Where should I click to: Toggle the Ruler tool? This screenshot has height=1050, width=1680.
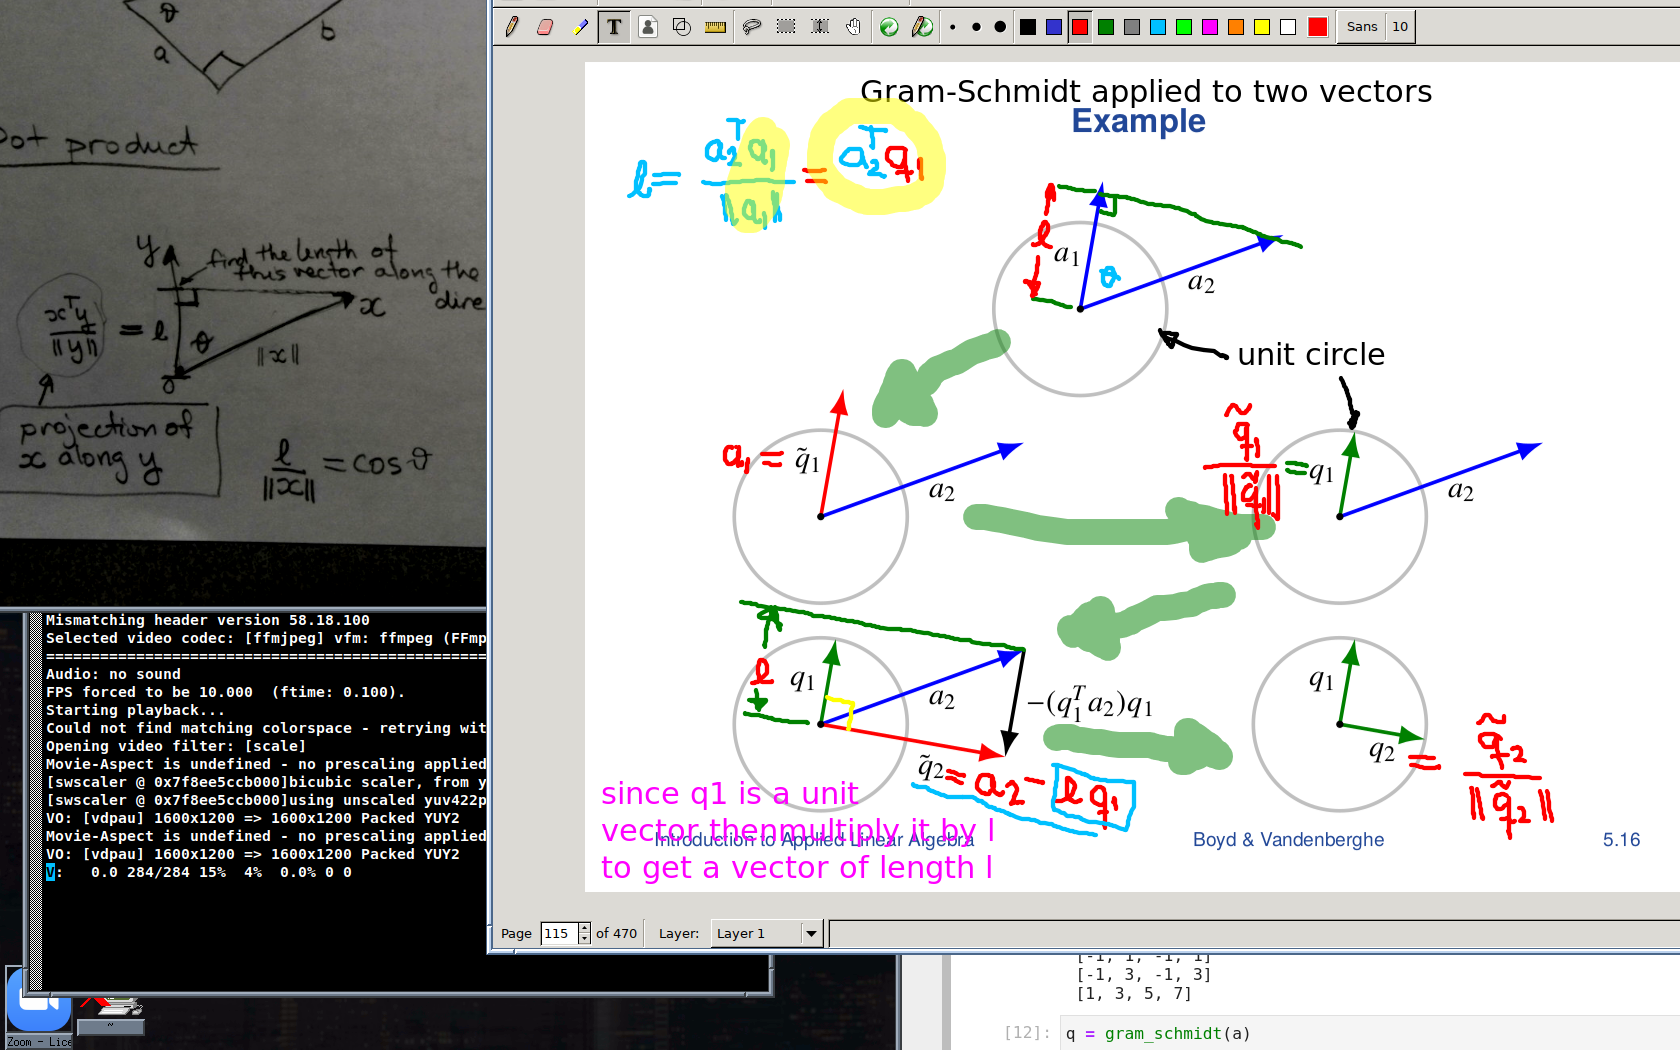716,27
